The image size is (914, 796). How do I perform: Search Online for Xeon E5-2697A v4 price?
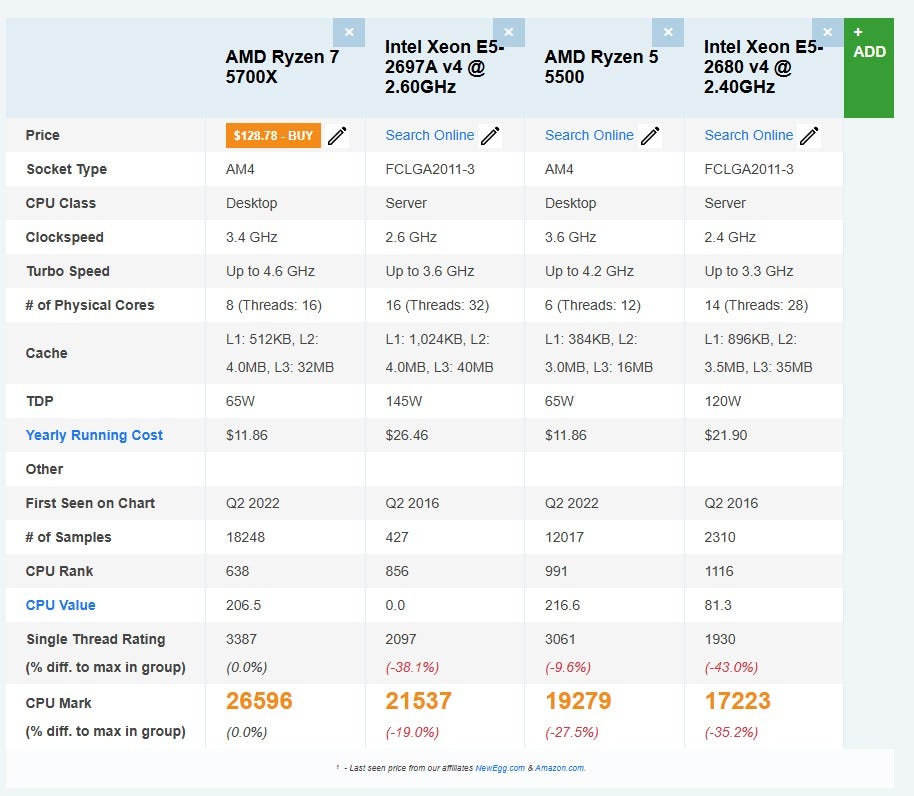(x=430, y=136)
